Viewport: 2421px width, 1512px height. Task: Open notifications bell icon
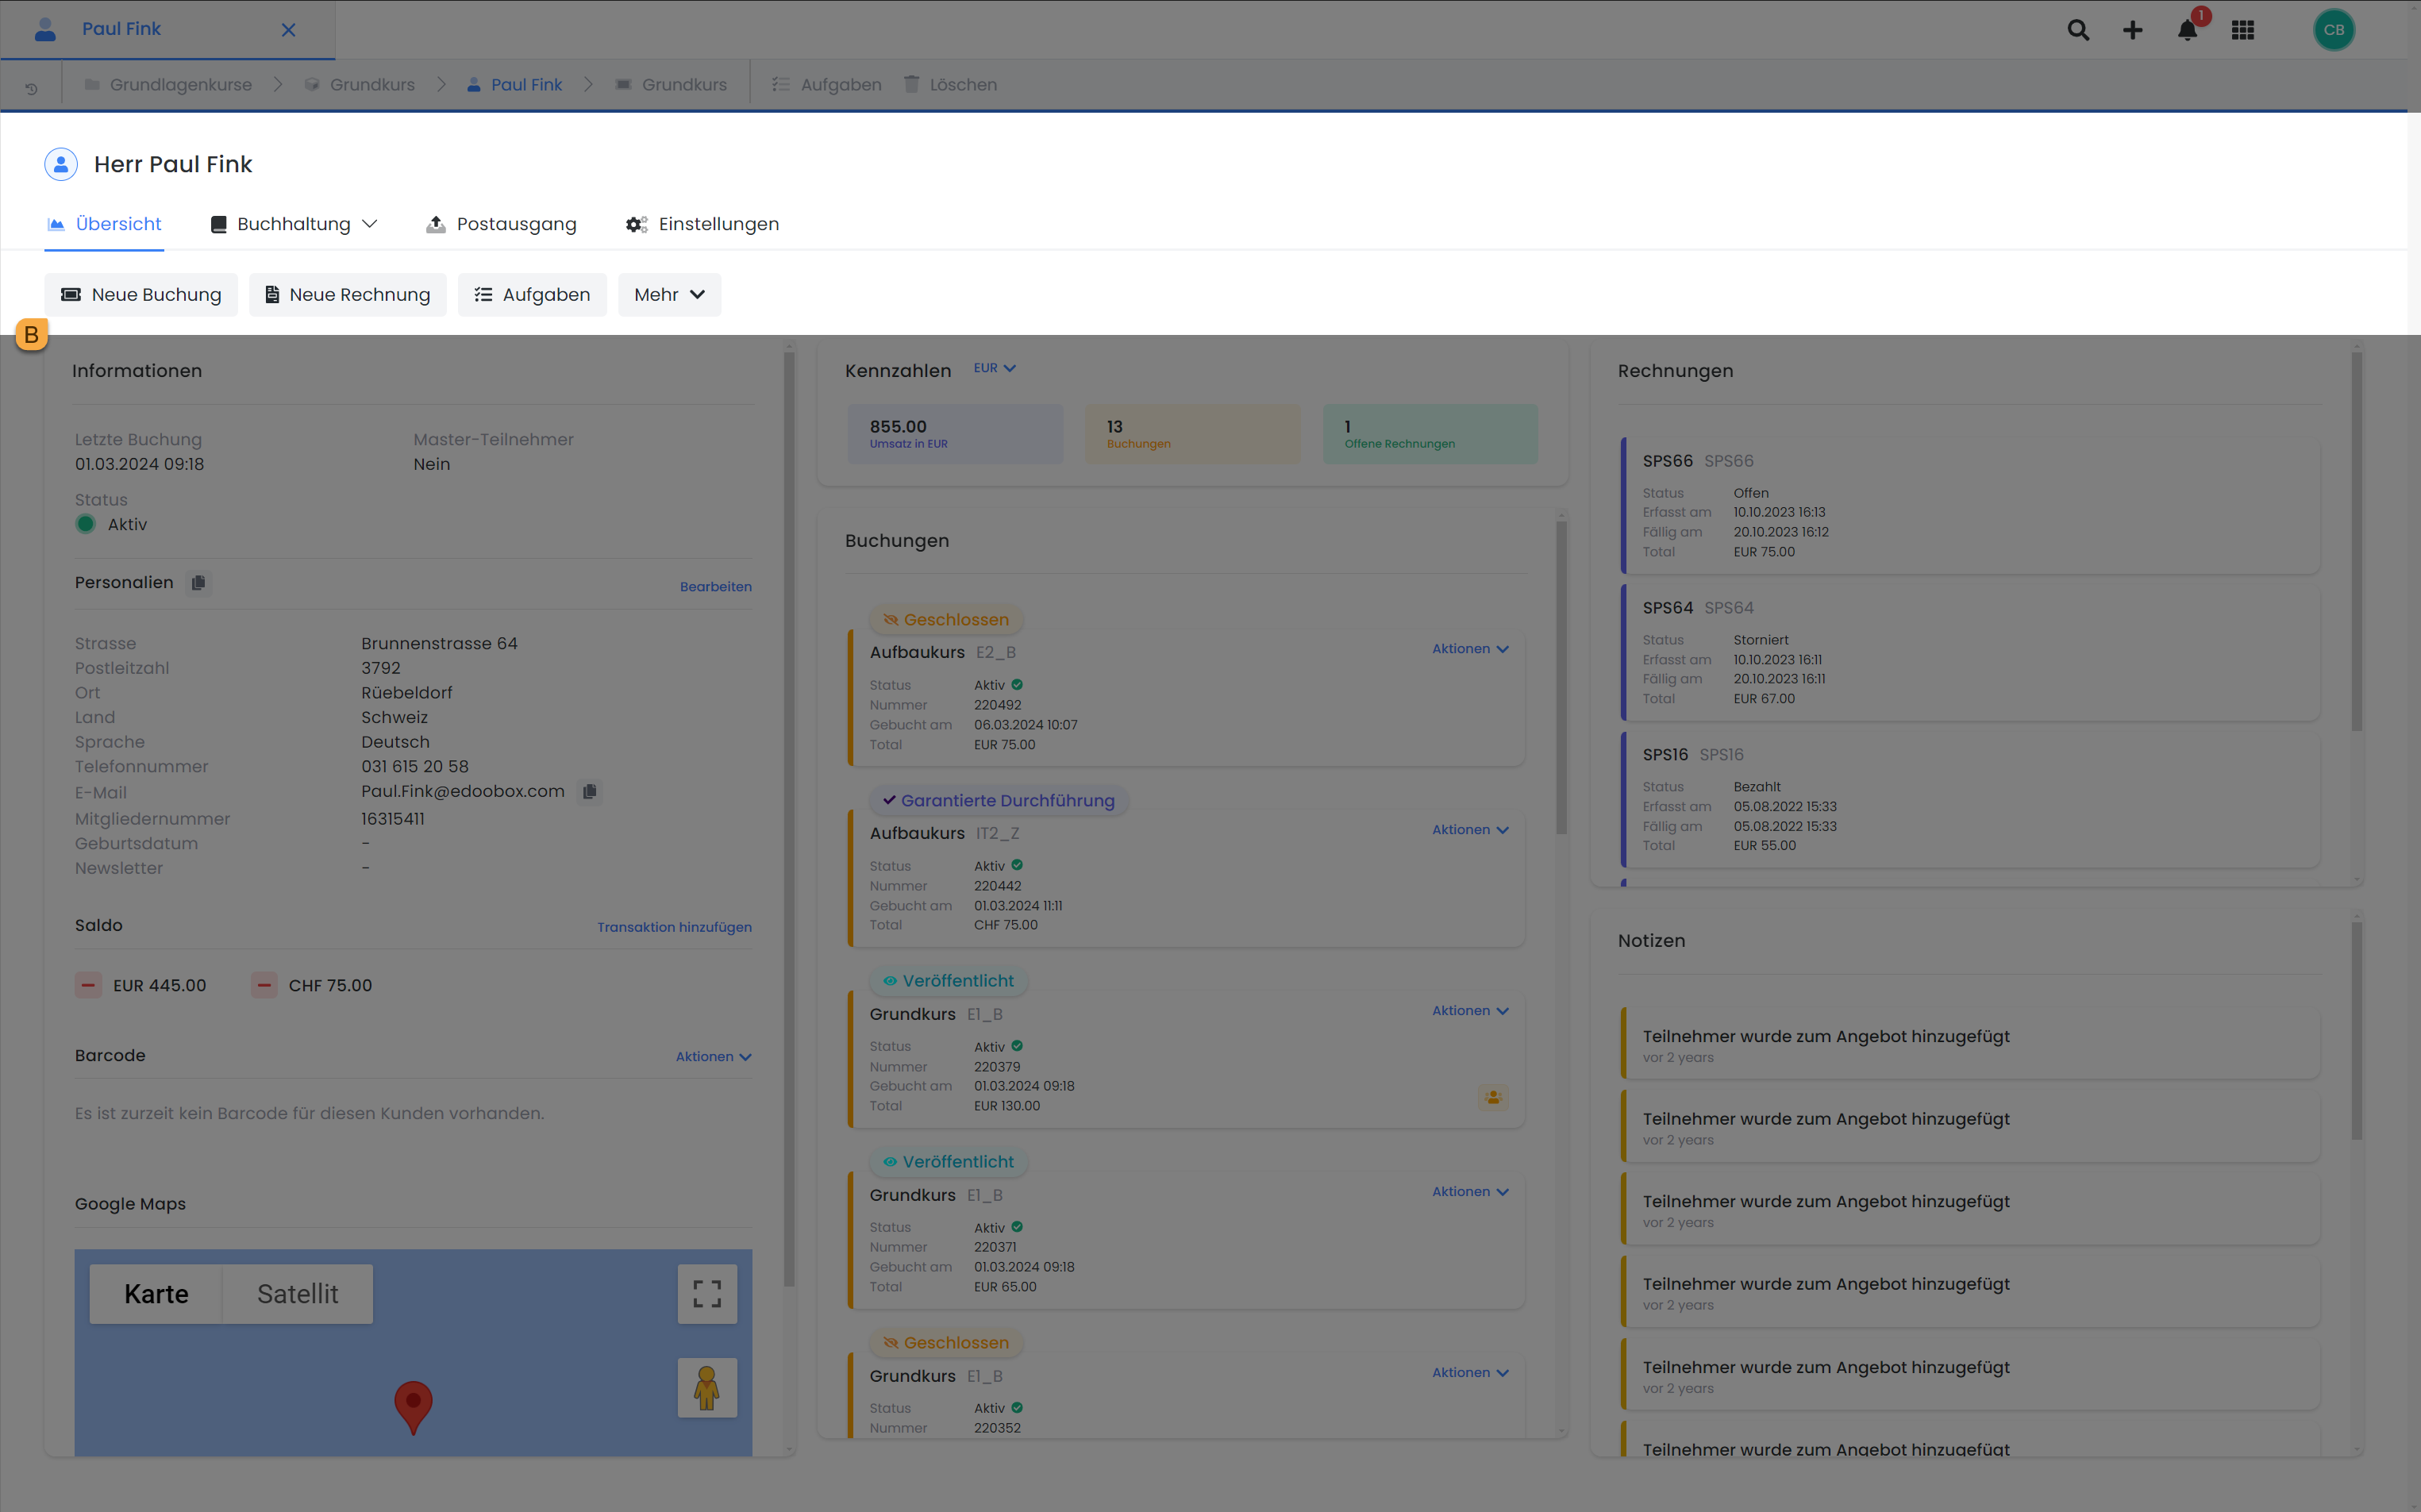coord(2187,30)
